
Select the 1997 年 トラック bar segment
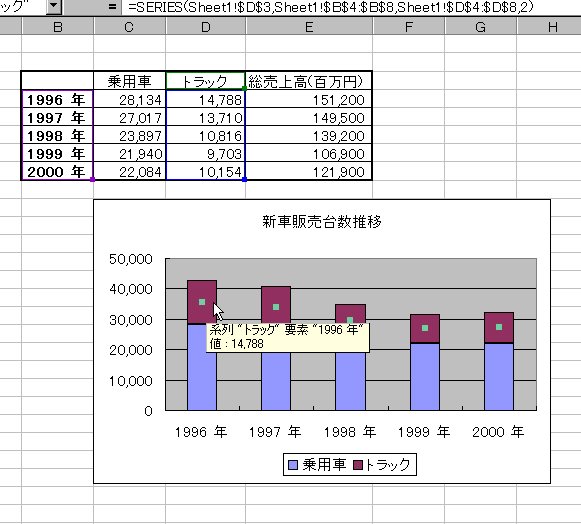(x=276, y=305)
